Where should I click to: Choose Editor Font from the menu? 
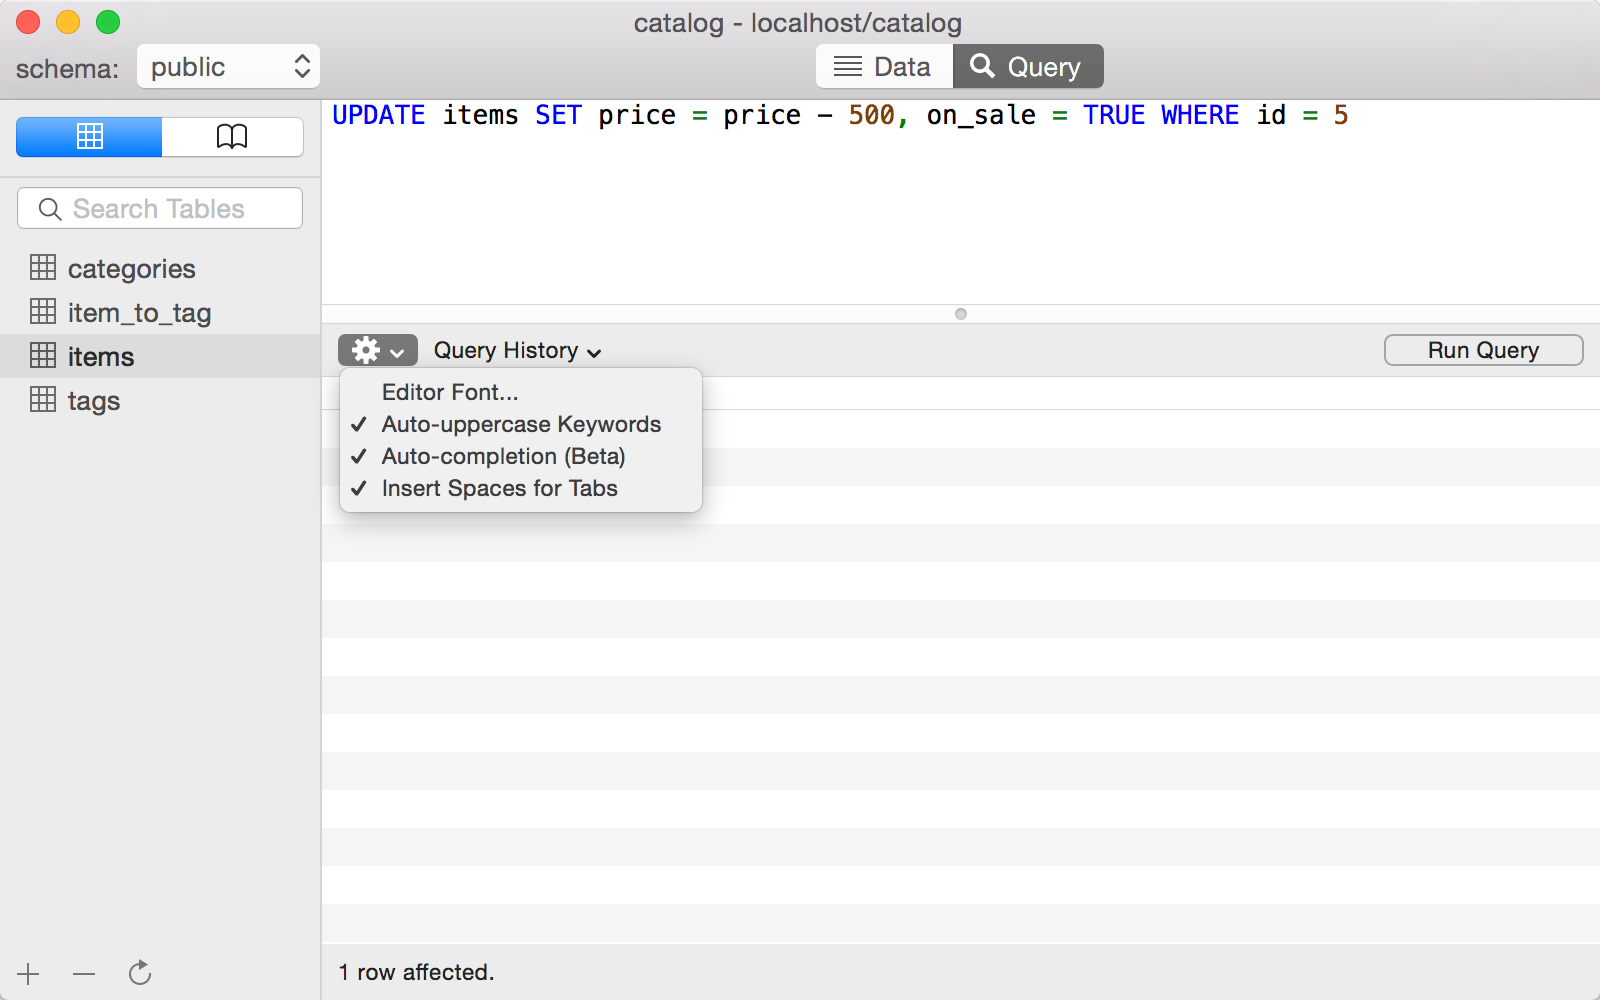[x=449, y=392]
